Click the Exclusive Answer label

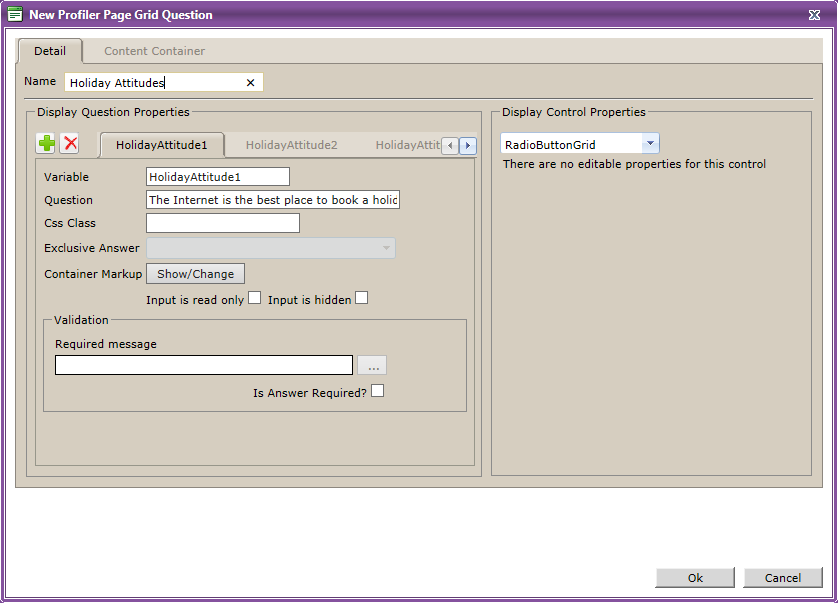91,248
